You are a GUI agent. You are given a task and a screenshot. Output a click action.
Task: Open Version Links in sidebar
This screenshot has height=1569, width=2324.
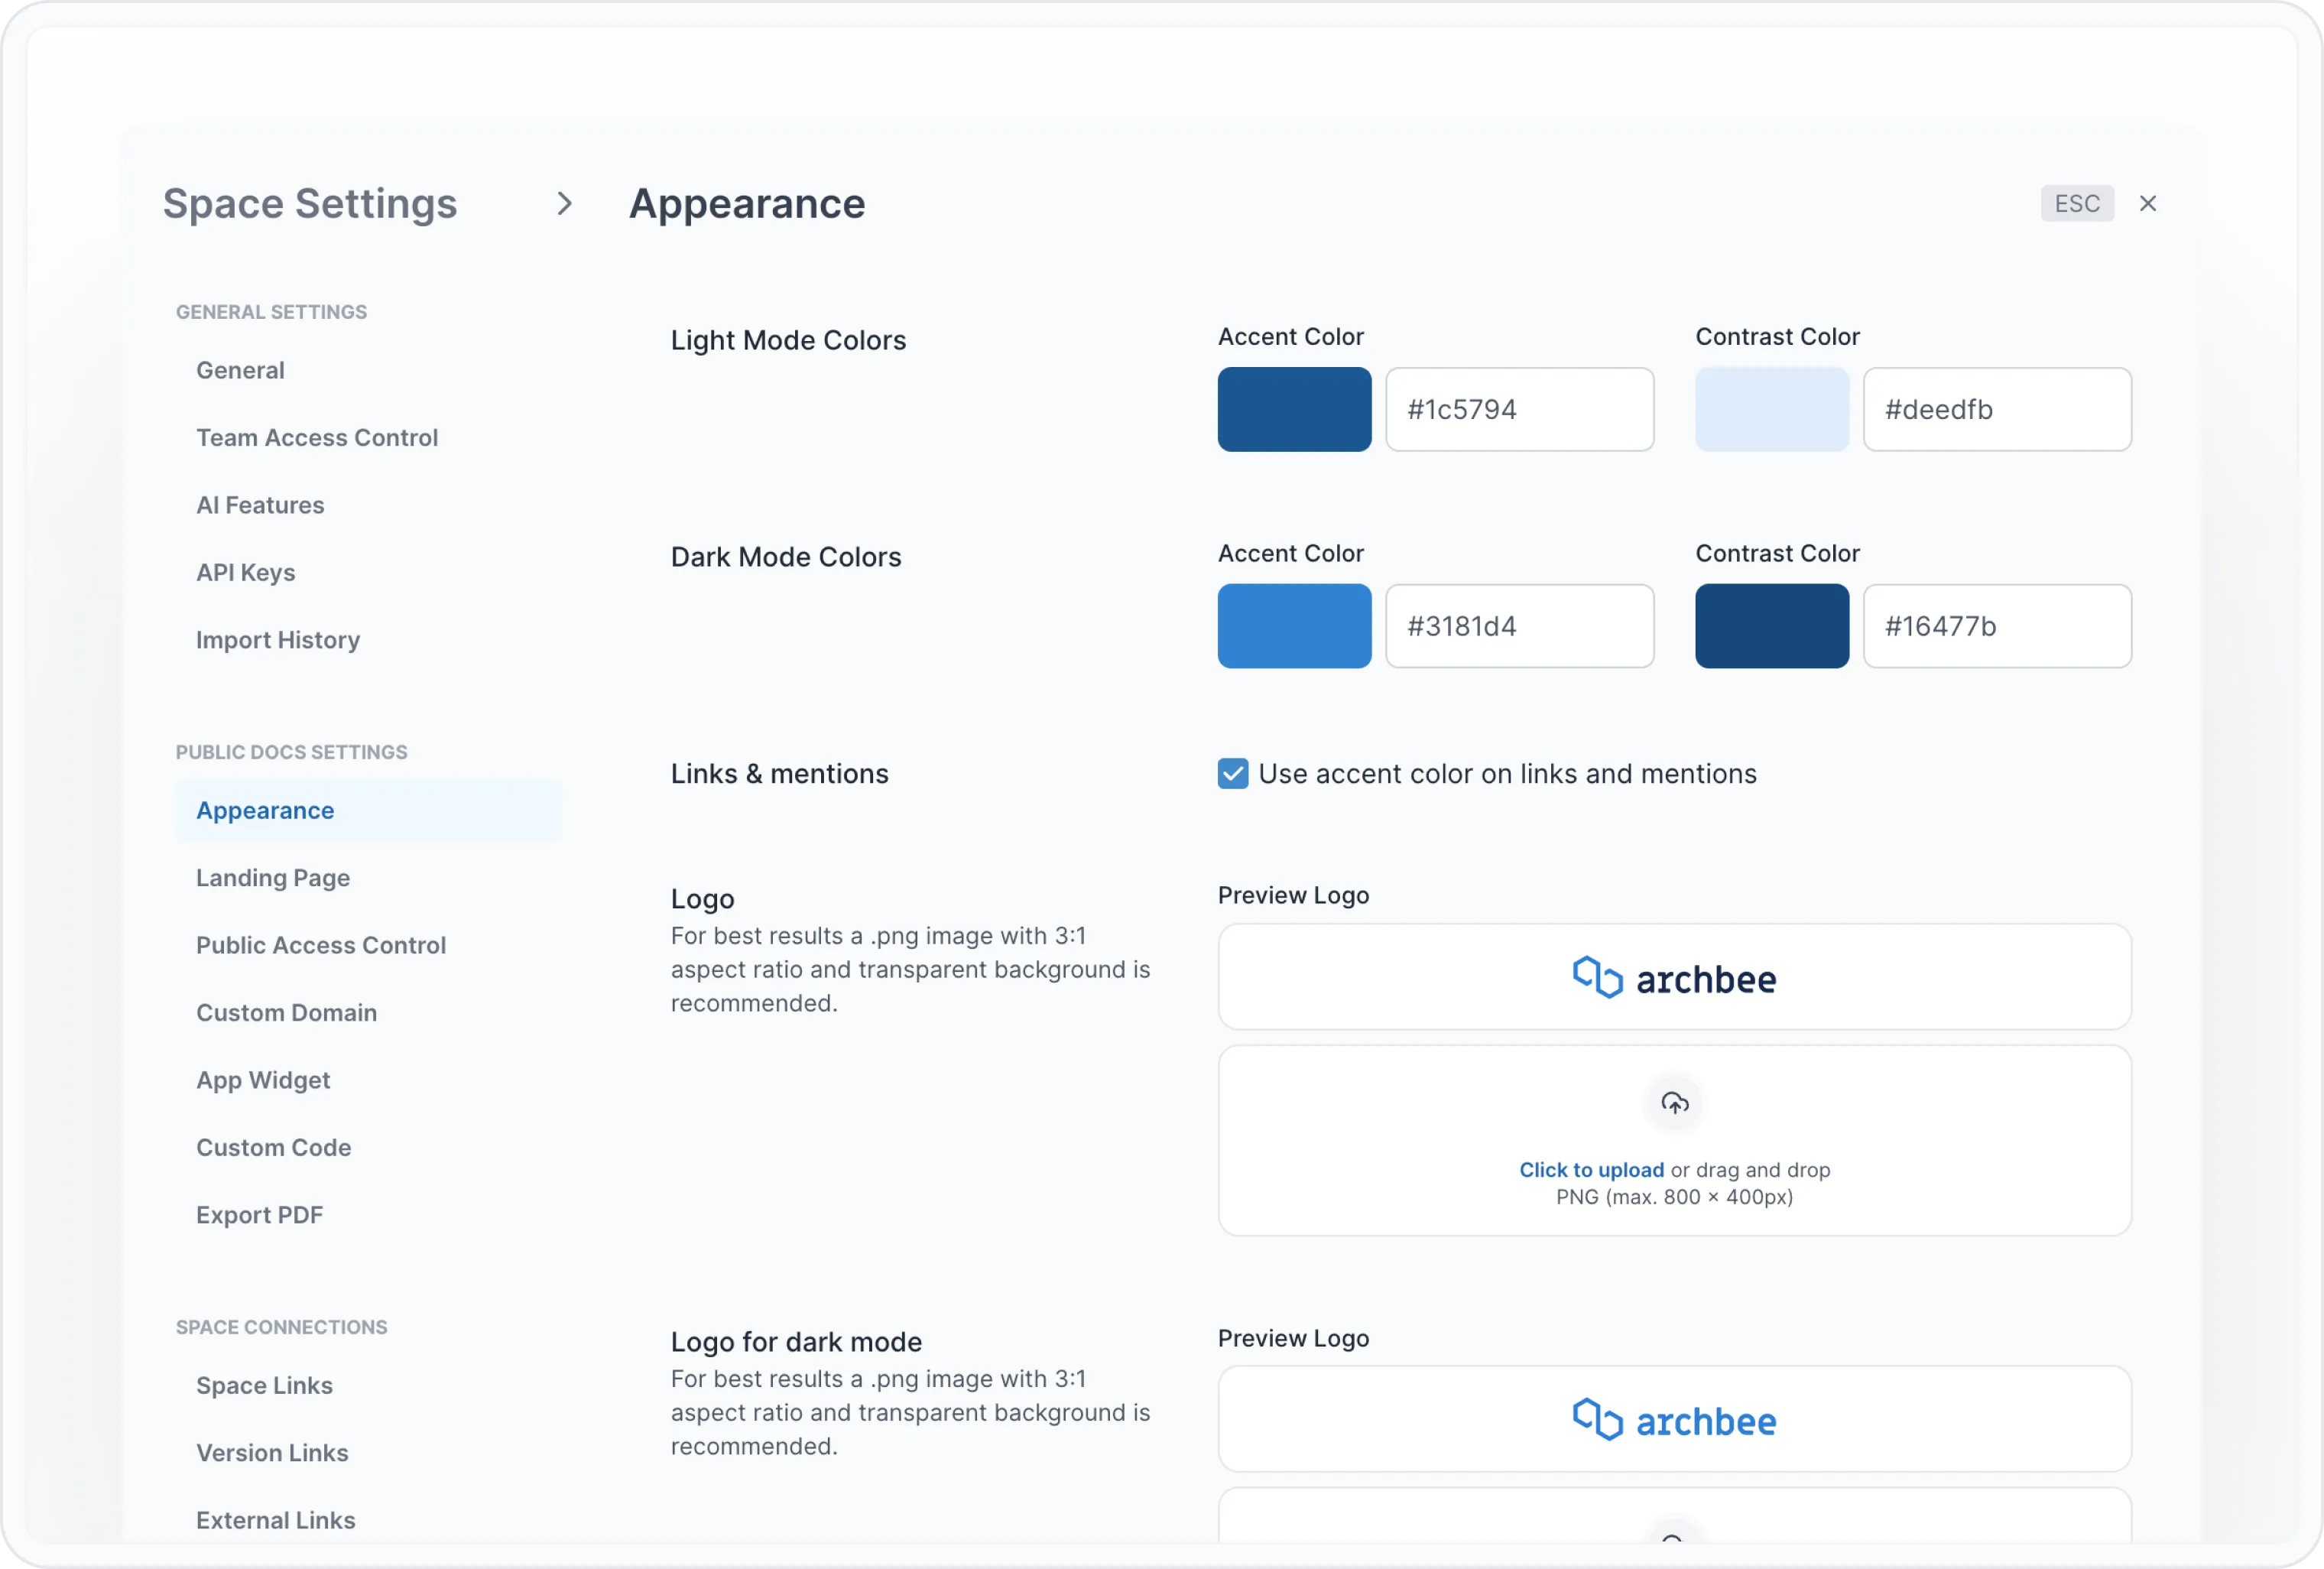[272, 1453]
